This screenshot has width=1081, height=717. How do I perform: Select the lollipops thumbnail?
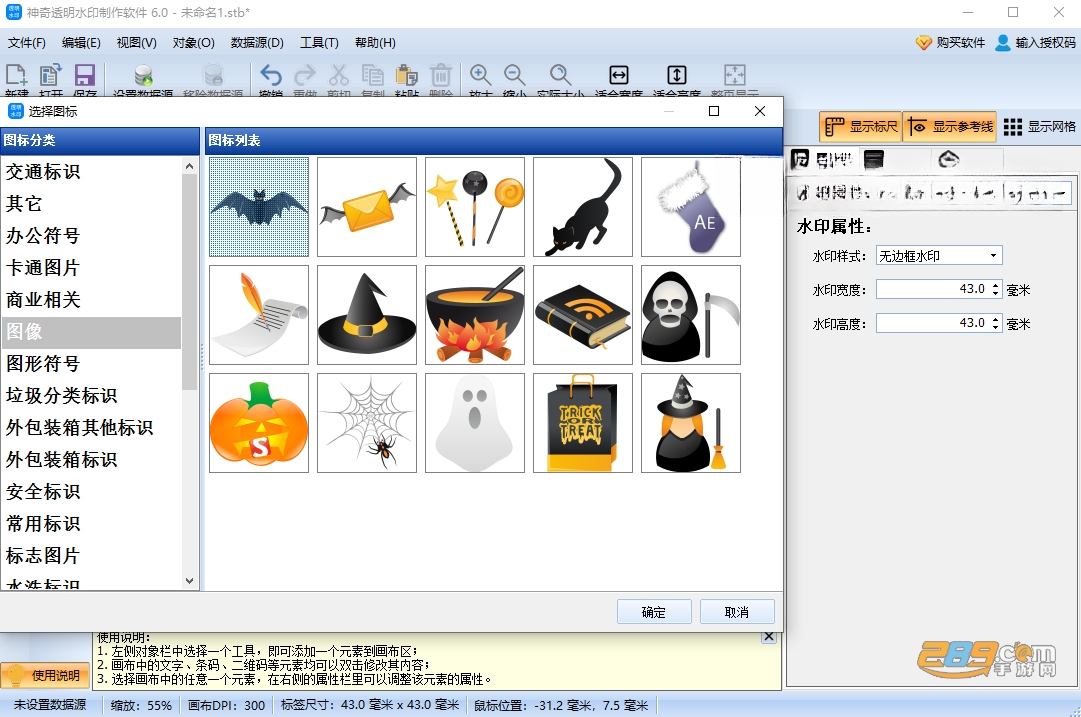tap(475, 207)
